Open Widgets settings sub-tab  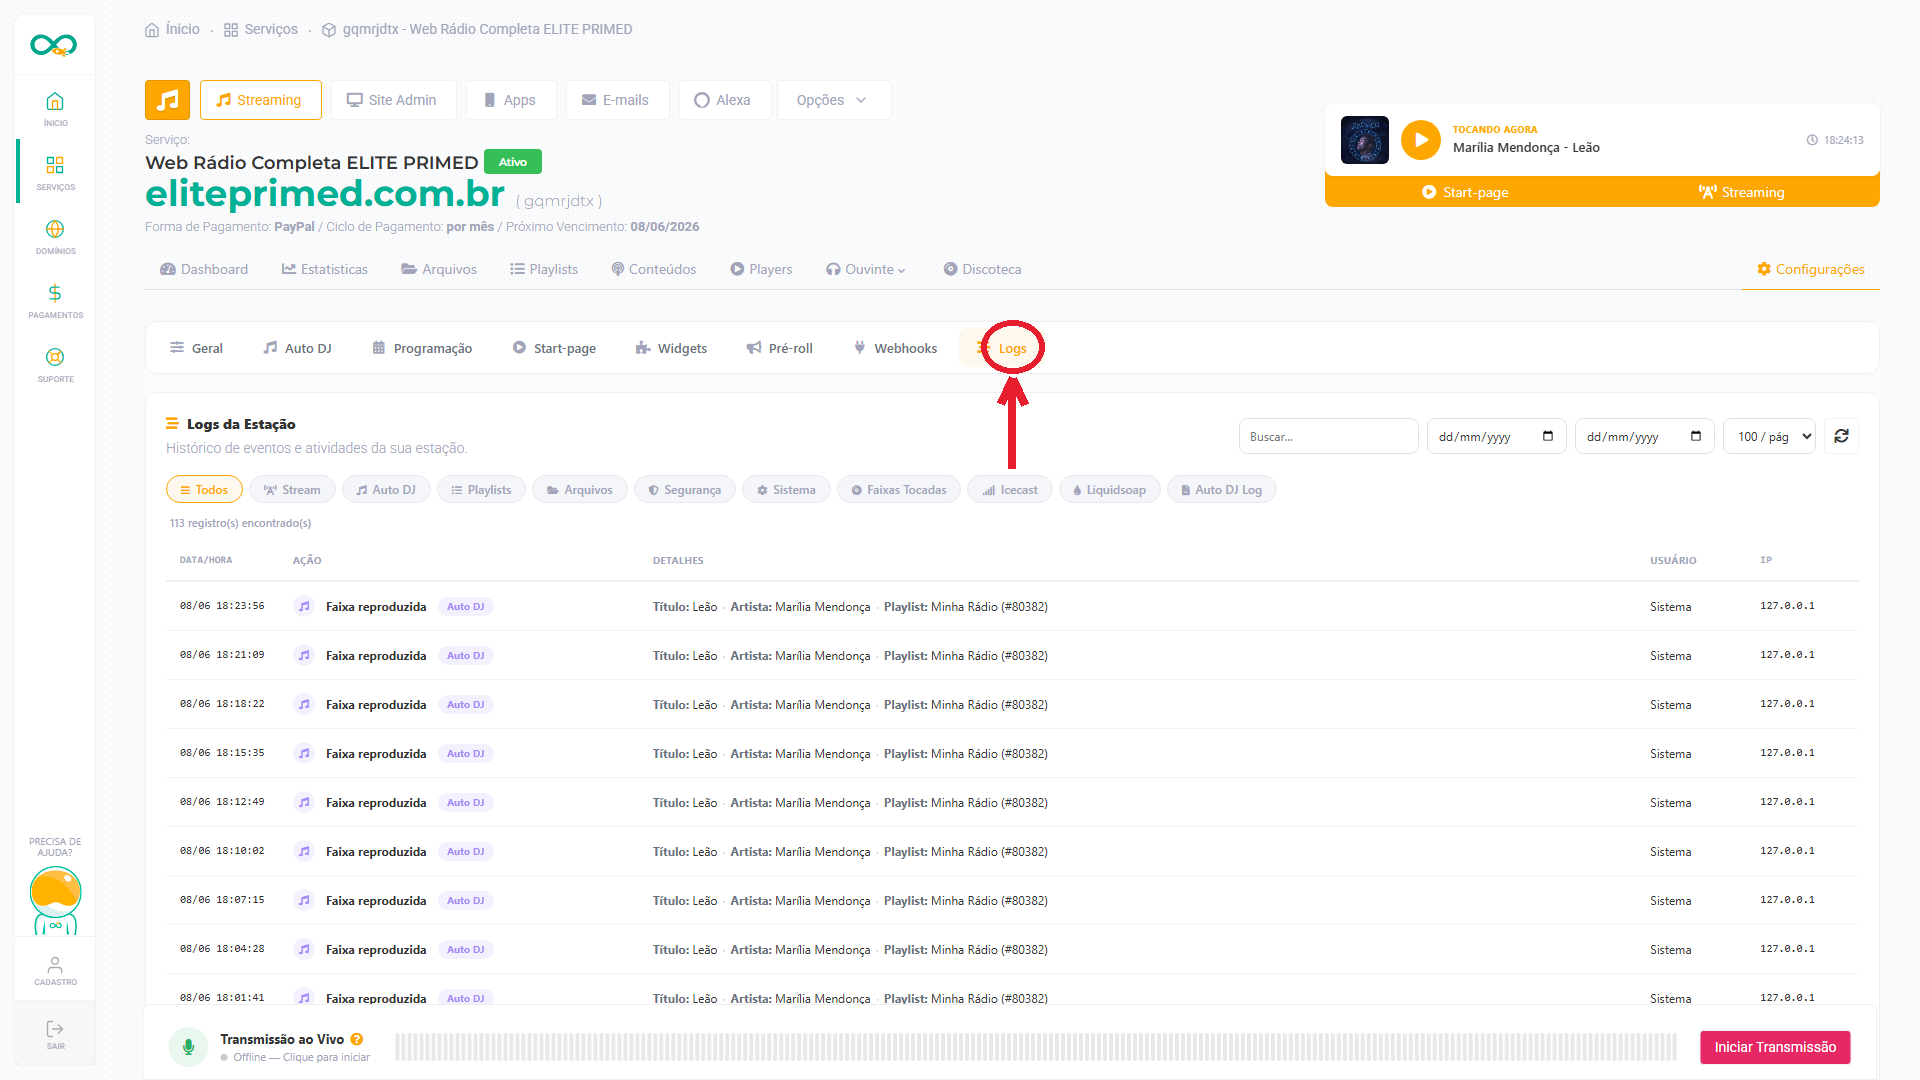point(671,348)
